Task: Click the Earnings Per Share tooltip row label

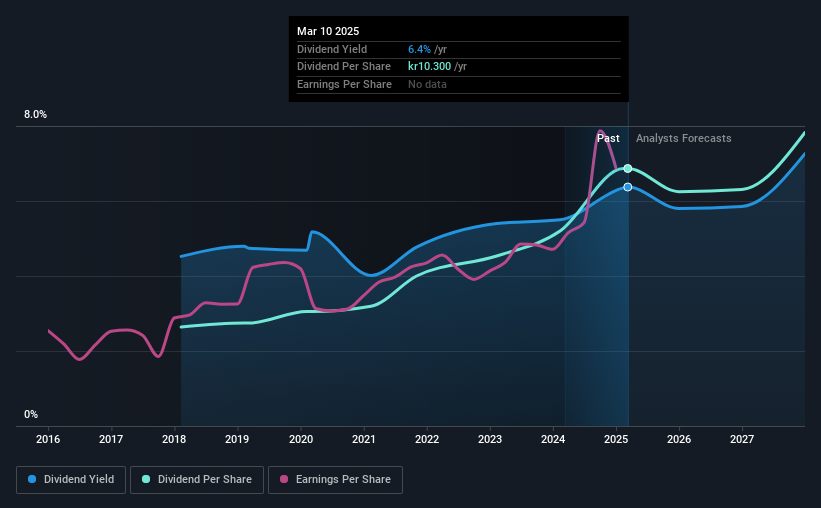Action: 344,84
